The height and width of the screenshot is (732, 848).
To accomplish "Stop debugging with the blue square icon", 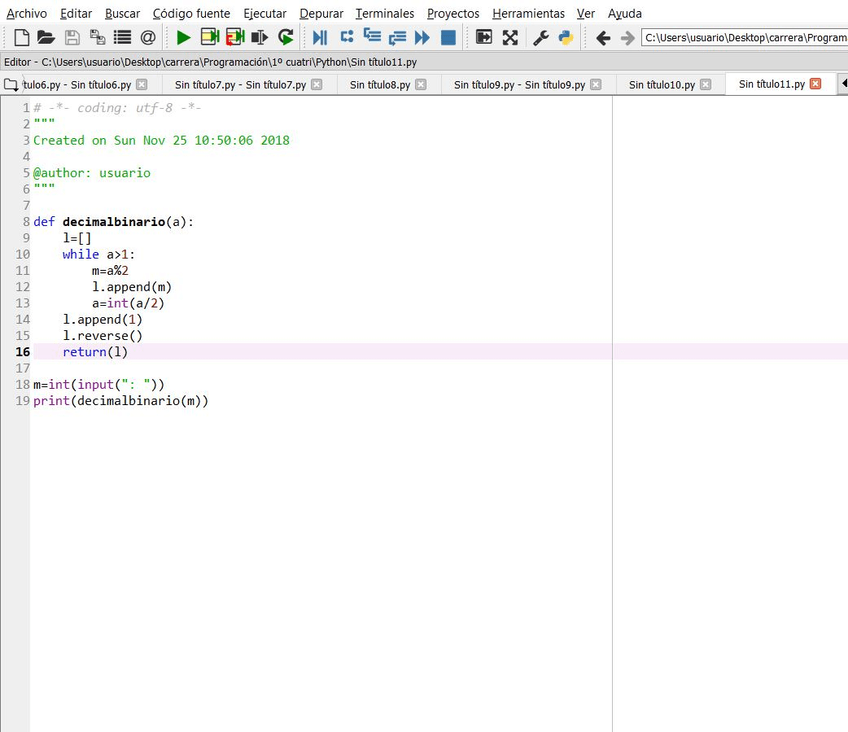I will tap(448, 38).
